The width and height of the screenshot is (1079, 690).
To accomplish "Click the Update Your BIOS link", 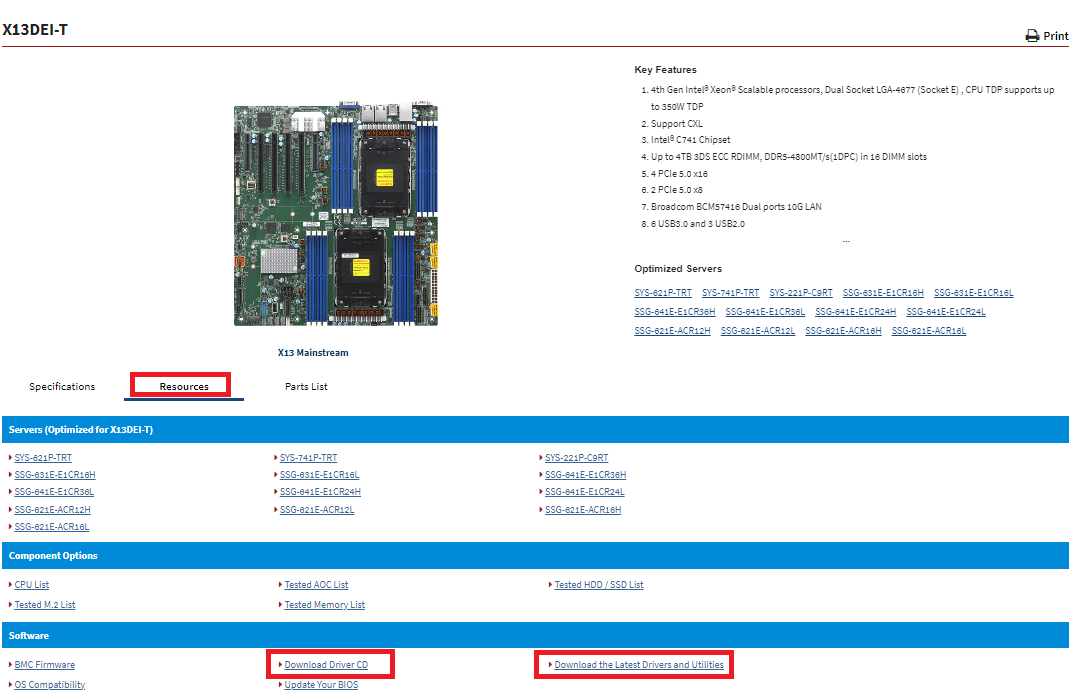I will pyautogui.click(x=321, y=685).
